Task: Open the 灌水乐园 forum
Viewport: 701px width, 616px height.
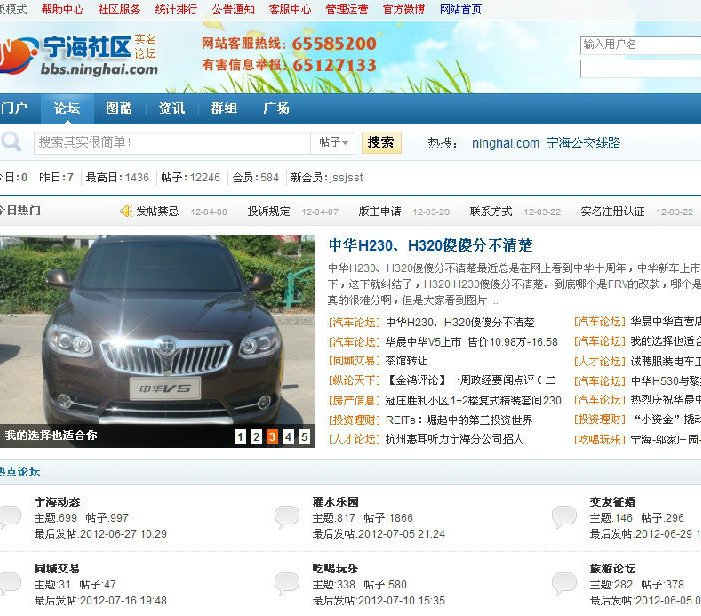Action: (x=335, y=502)
